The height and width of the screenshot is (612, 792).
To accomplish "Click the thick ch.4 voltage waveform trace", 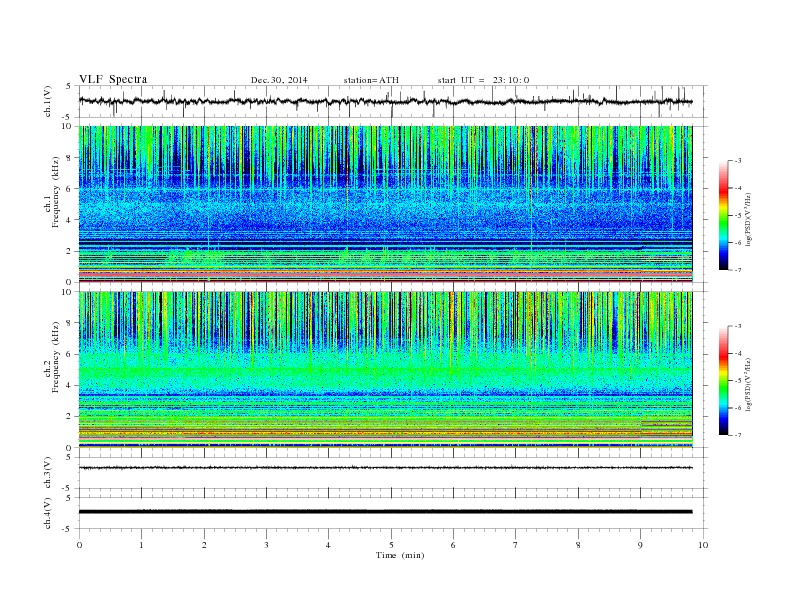I will click(385, 512).
